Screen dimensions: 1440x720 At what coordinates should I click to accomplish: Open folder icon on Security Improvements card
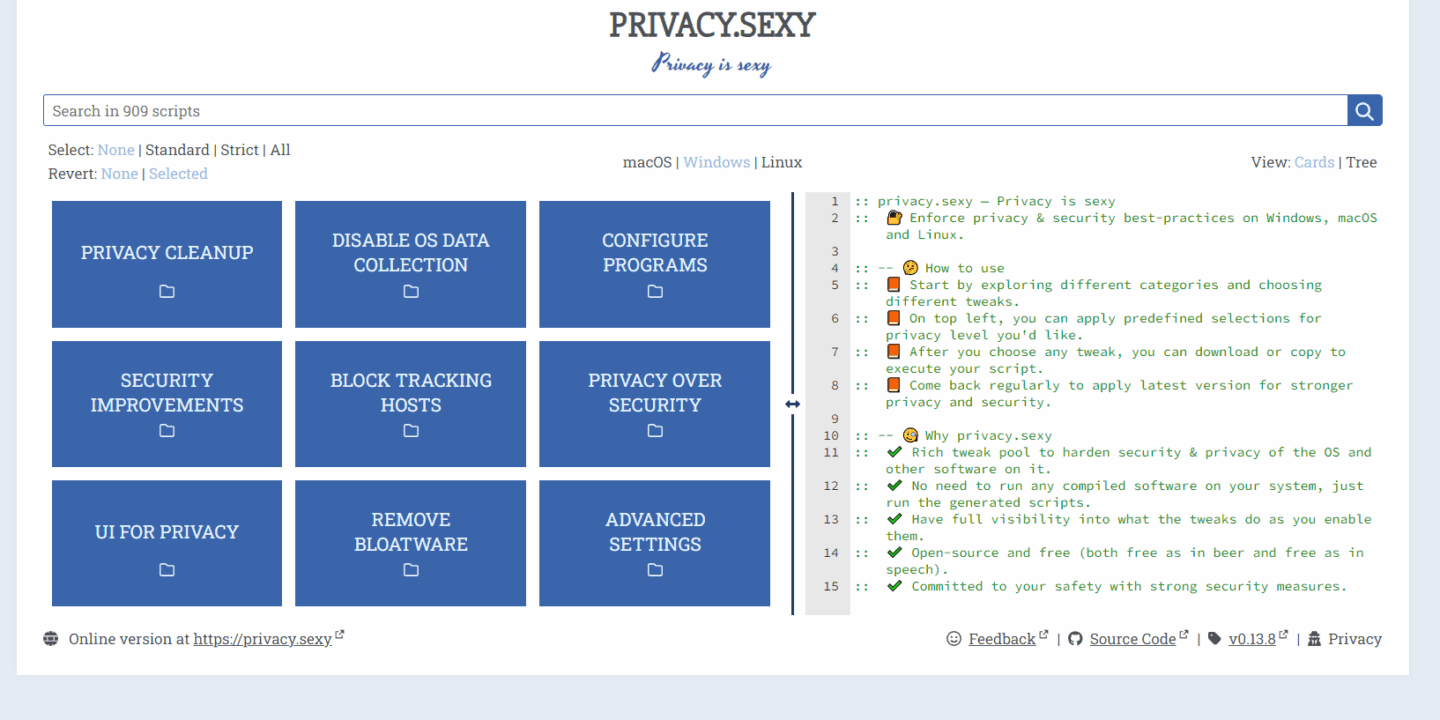coord(167,431)
